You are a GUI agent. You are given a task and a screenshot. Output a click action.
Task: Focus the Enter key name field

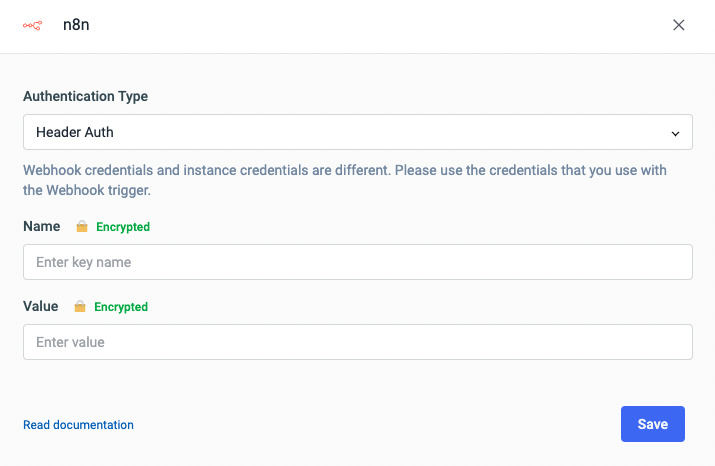click(357, 262)
